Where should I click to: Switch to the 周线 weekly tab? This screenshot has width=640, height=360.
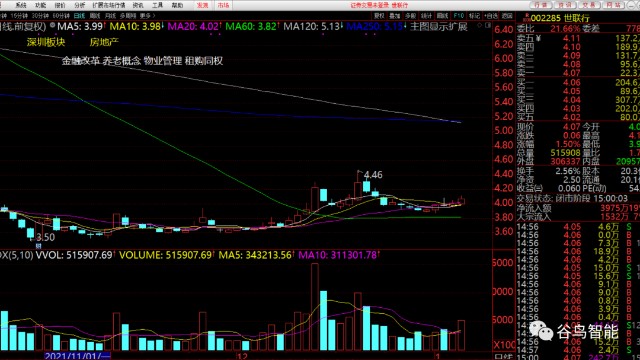(94, 16)
